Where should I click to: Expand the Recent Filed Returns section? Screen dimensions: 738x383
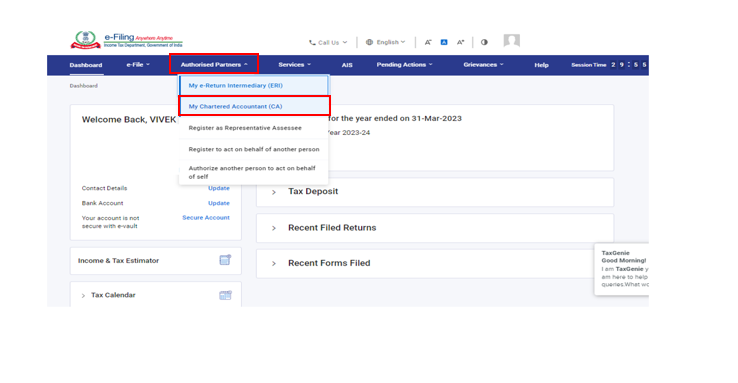[x=435, y=228]
